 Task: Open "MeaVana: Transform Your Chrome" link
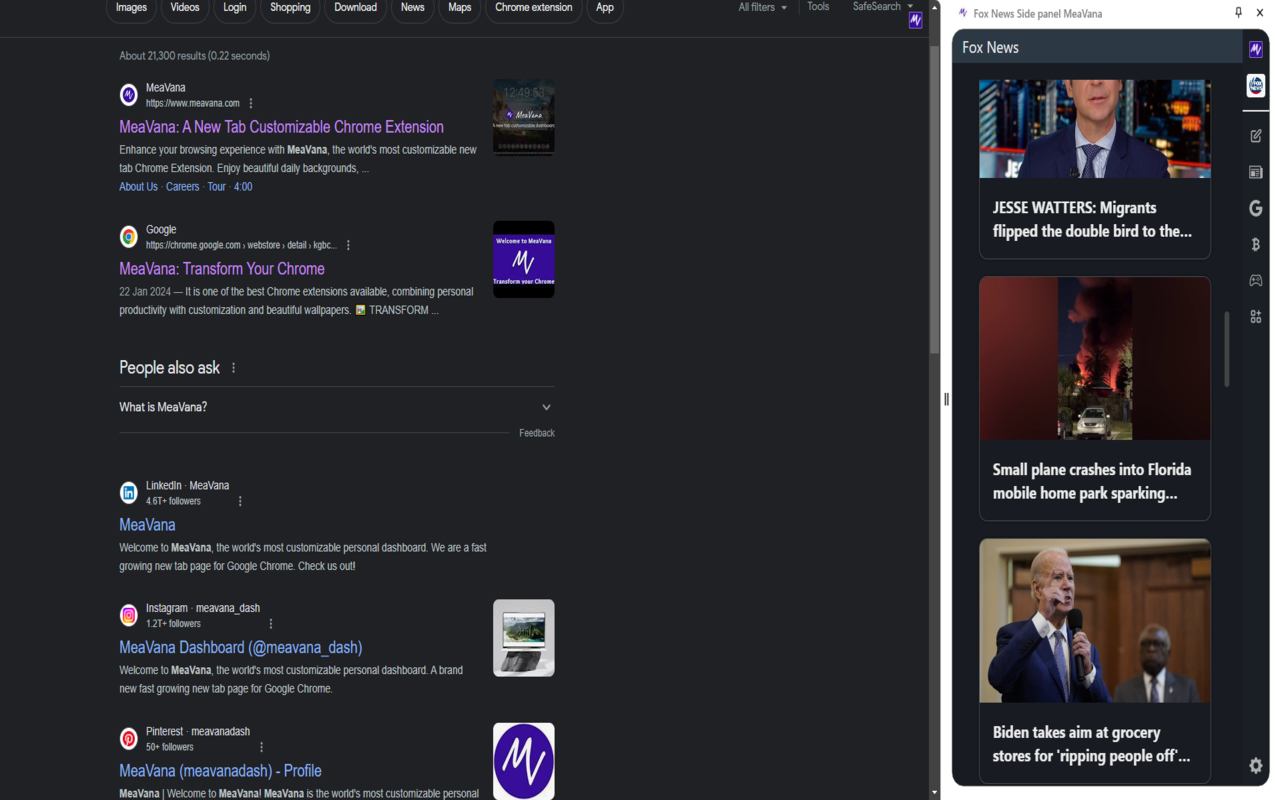click(222, 269)
